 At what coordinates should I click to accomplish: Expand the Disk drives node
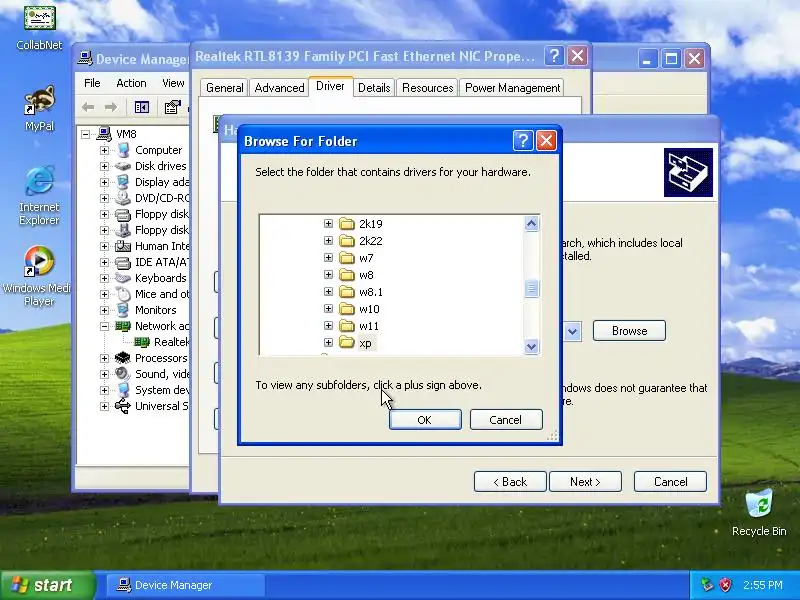tap(104, 166)
